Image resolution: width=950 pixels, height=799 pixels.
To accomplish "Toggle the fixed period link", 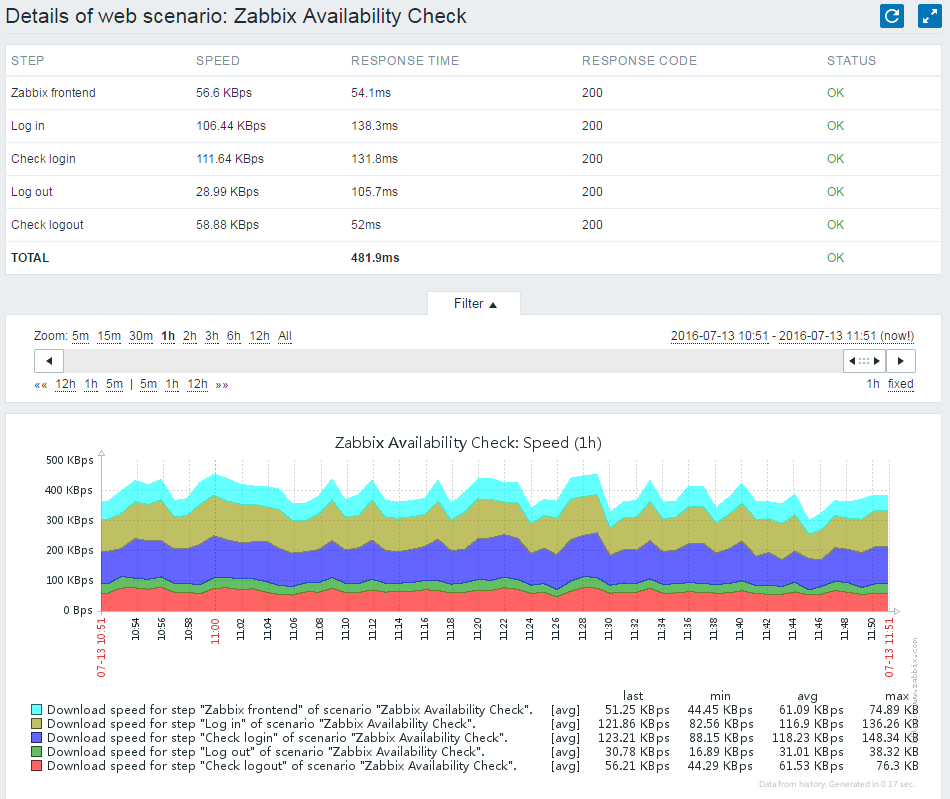I will 900,384.
